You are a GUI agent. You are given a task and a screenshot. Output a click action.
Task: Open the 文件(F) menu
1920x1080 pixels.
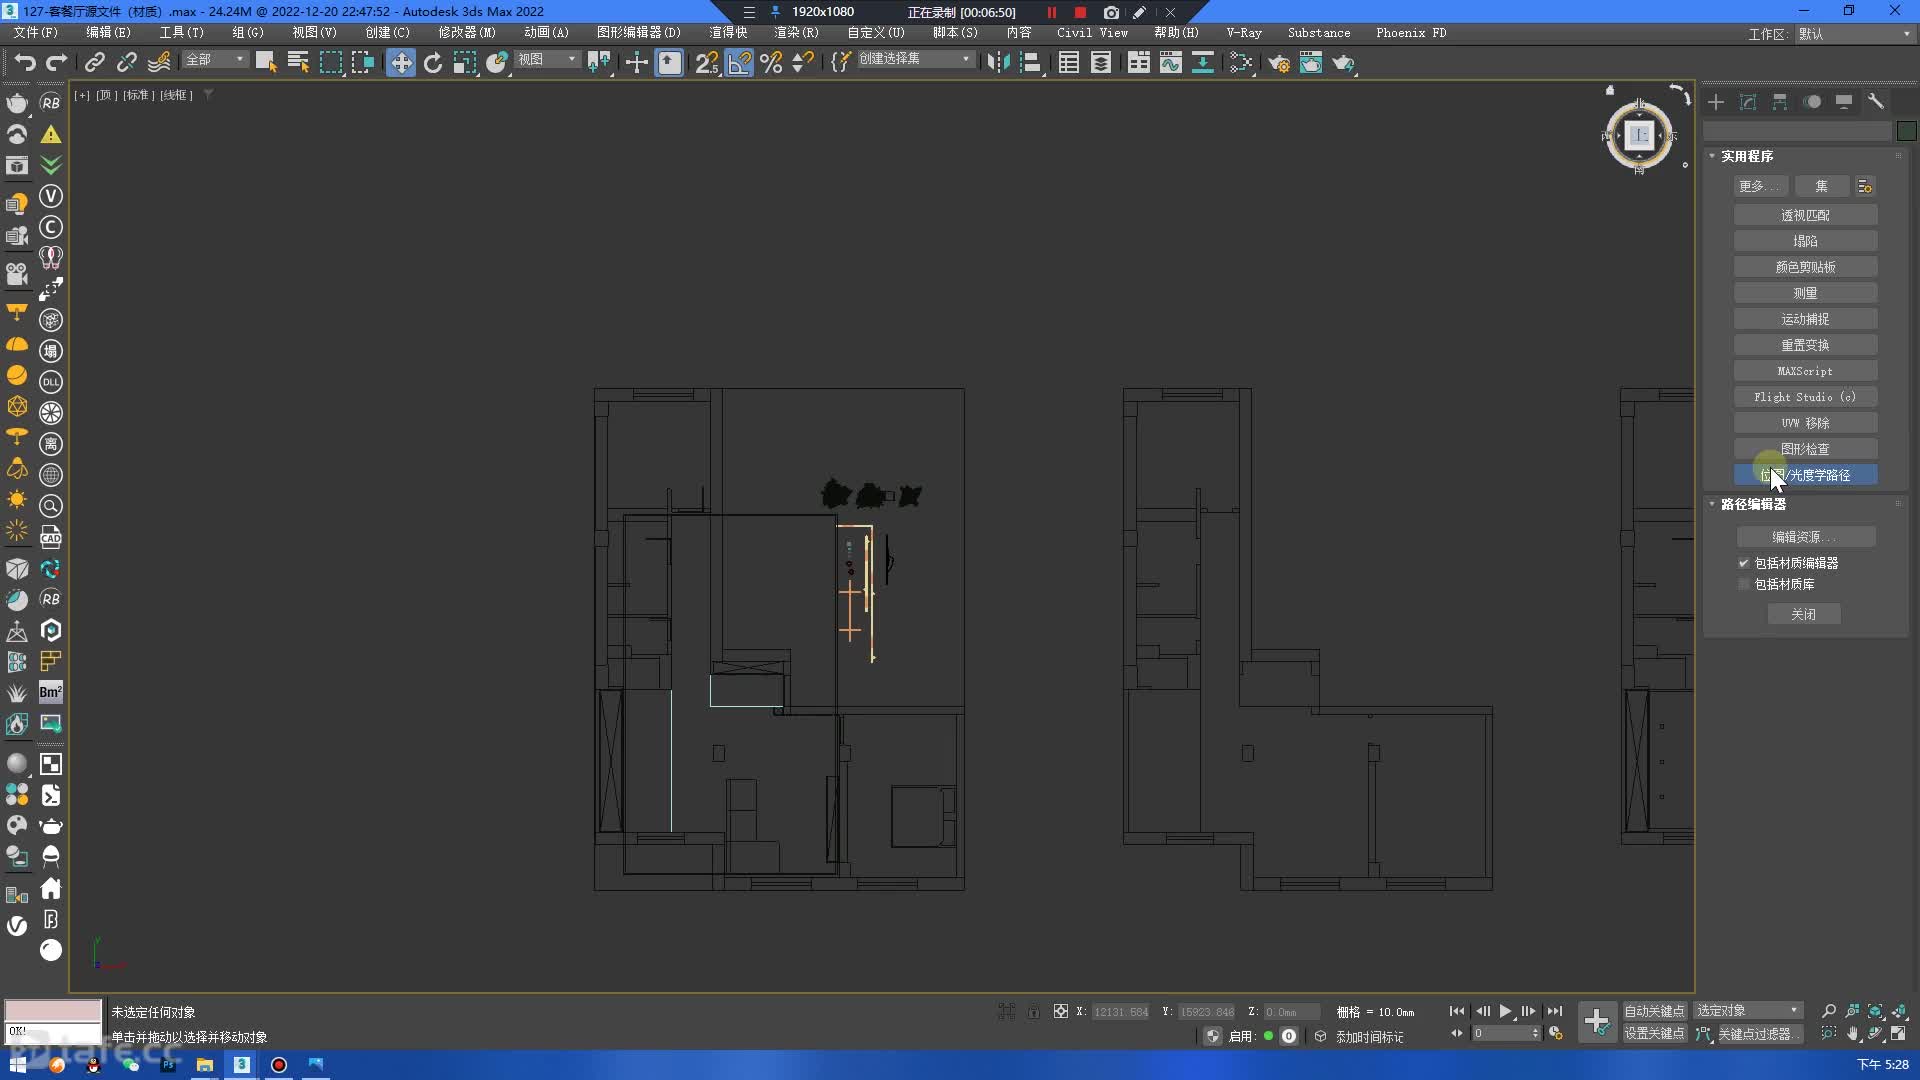(36, 33)
